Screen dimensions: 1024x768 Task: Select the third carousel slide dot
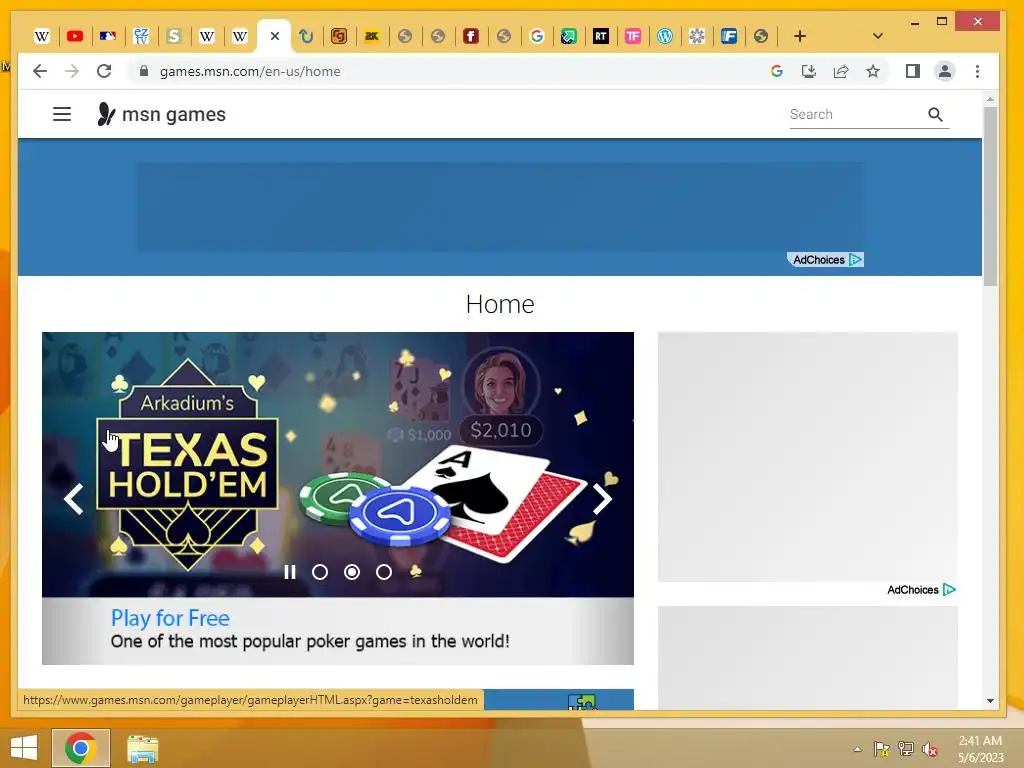384,572
